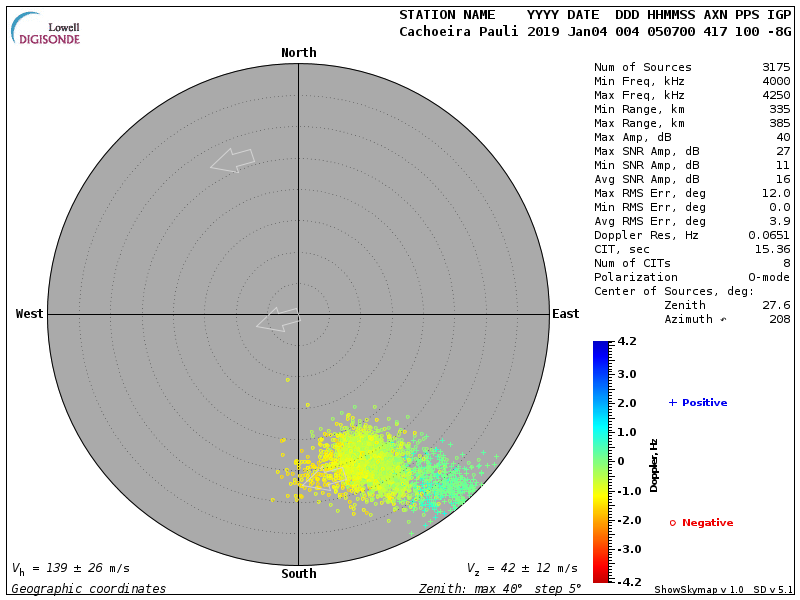The image size is (800, 600).
Task: Click the blue plus Positive legend marker
Action: pos(673,402)
